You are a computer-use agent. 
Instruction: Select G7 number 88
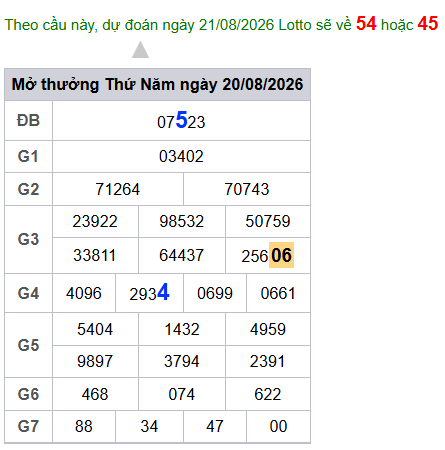[84, 426]
